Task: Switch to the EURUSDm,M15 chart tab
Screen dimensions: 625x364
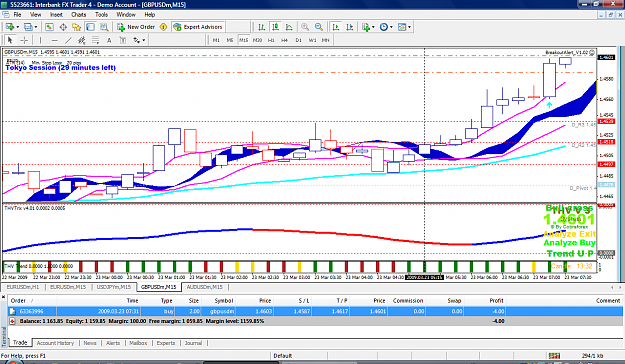Action: [x=68, y=287]
